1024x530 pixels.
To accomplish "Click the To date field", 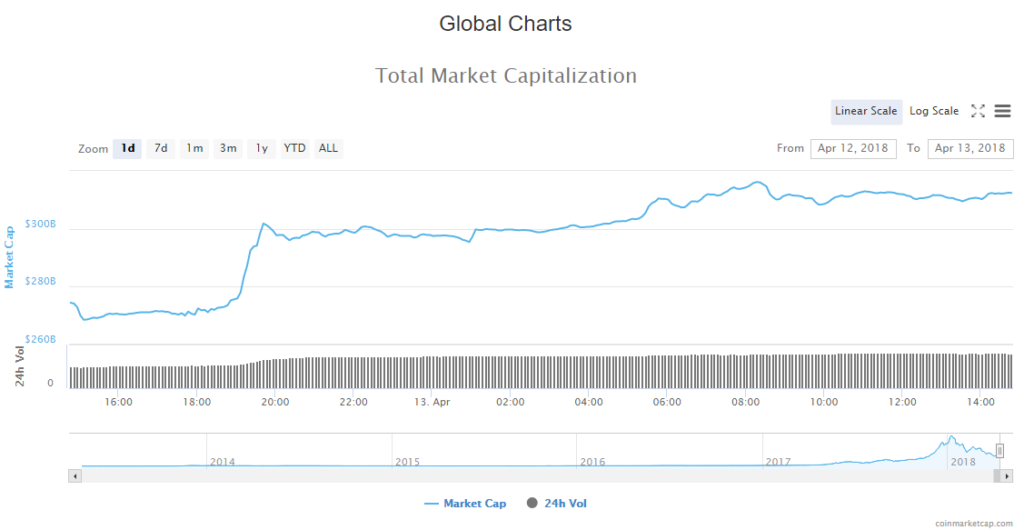I will [x=970, y=148].
